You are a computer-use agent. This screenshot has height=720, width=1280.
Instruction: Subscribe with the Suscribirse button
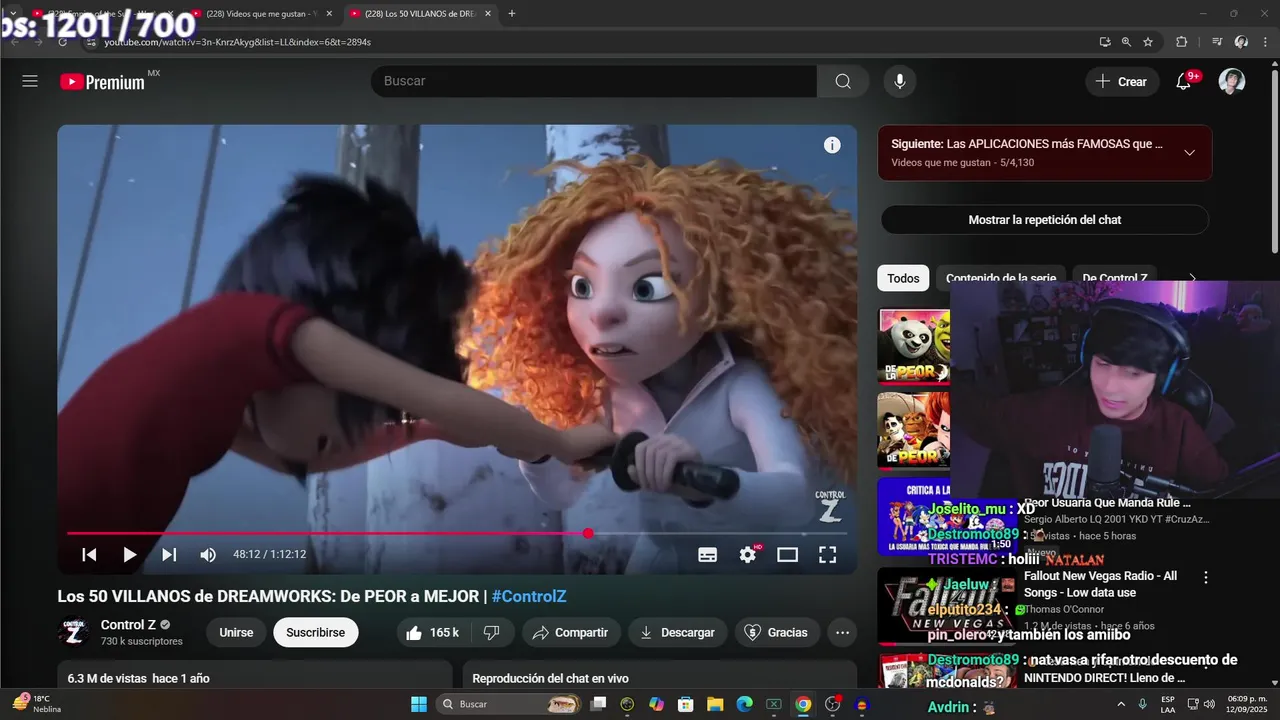[x=316, y=632]
